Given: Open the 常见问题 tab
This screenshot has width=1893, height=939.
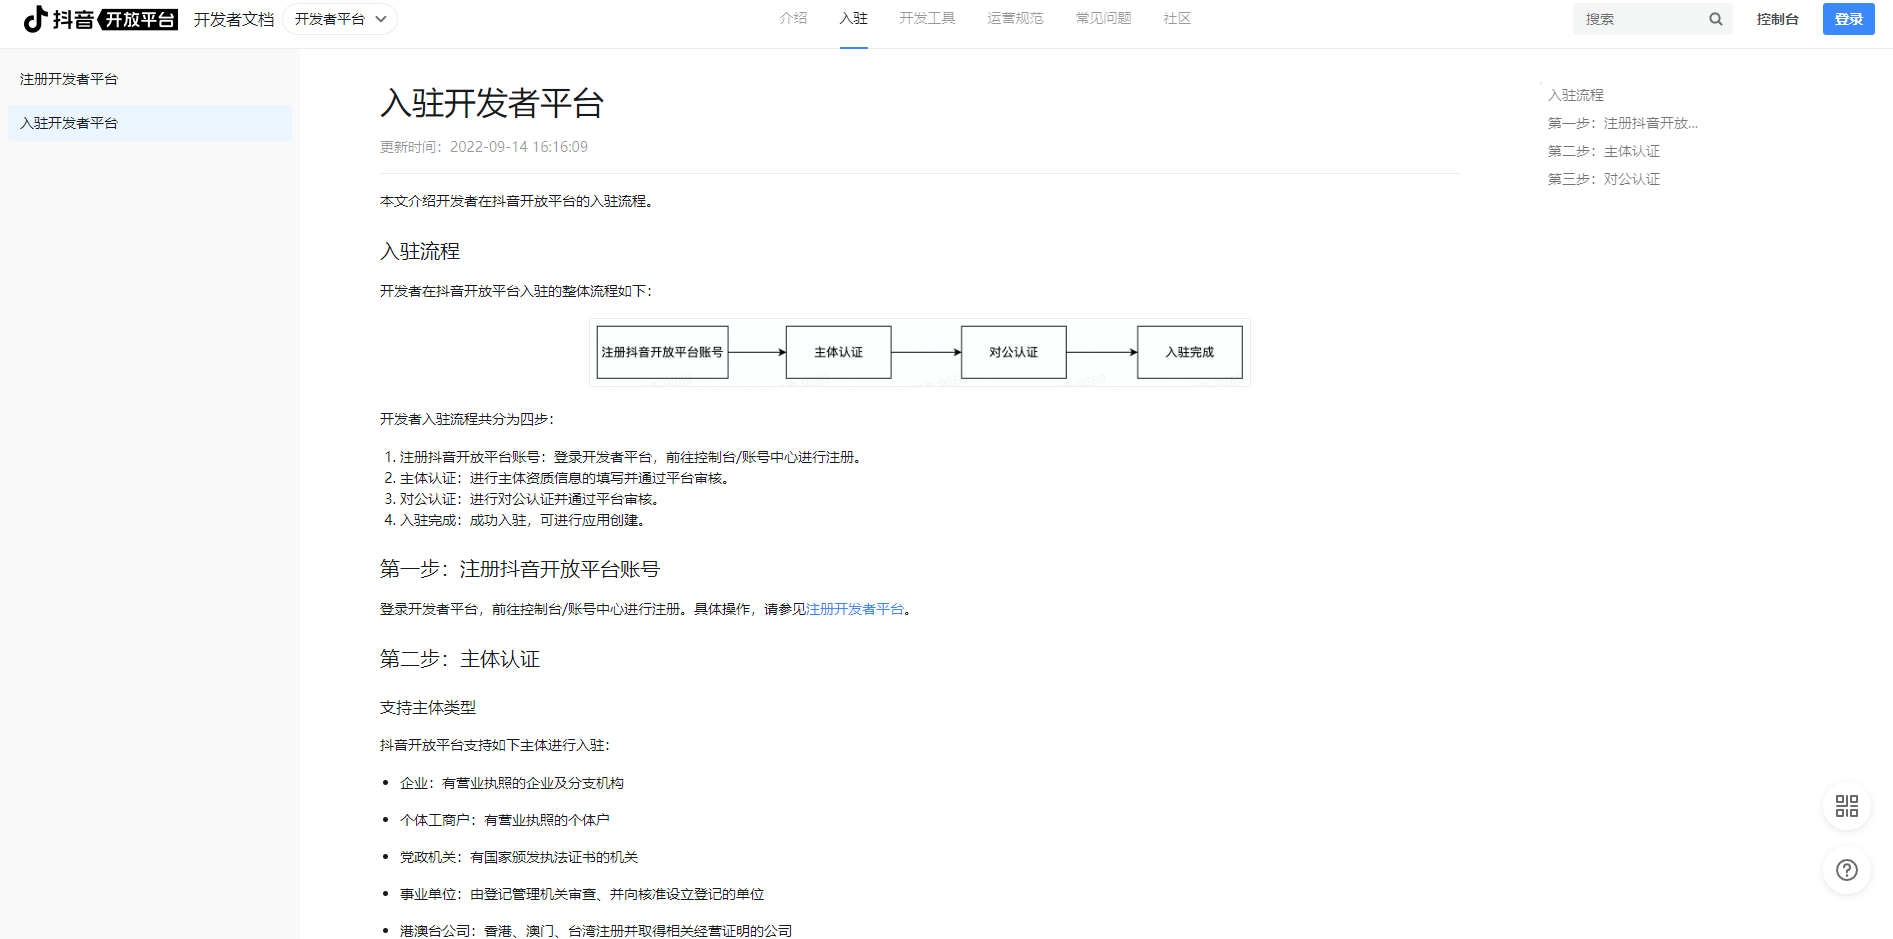Looking at the screenshot, I should click(1103, 18).
